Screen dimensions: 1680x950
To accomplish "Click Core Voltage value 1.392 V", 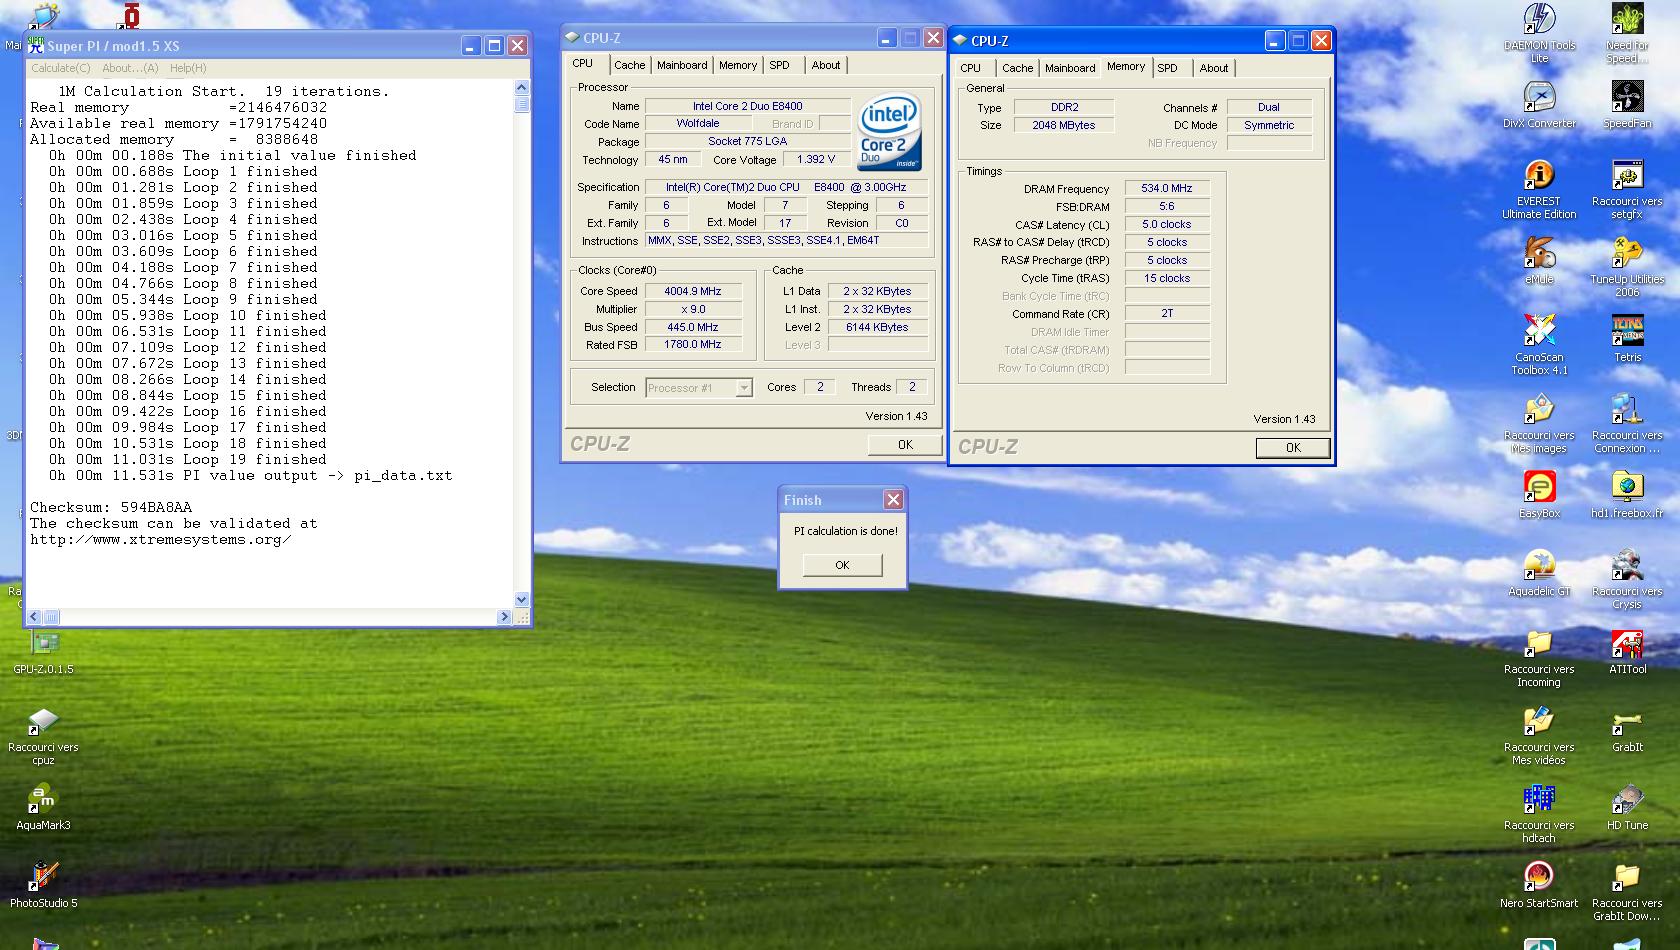I will point(816,159).
